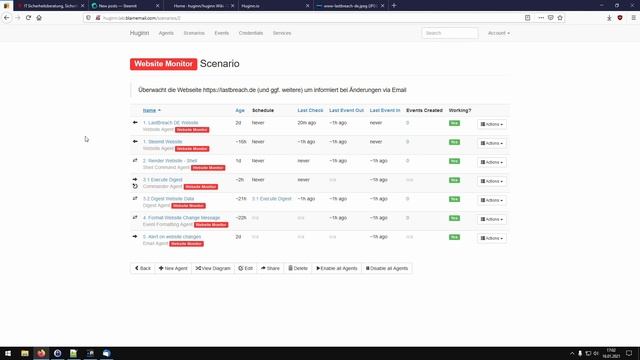Screen dimensions: 640x360
Task: Open the 3.2 Digest Website Data agent
Action: tap(169, 198)
